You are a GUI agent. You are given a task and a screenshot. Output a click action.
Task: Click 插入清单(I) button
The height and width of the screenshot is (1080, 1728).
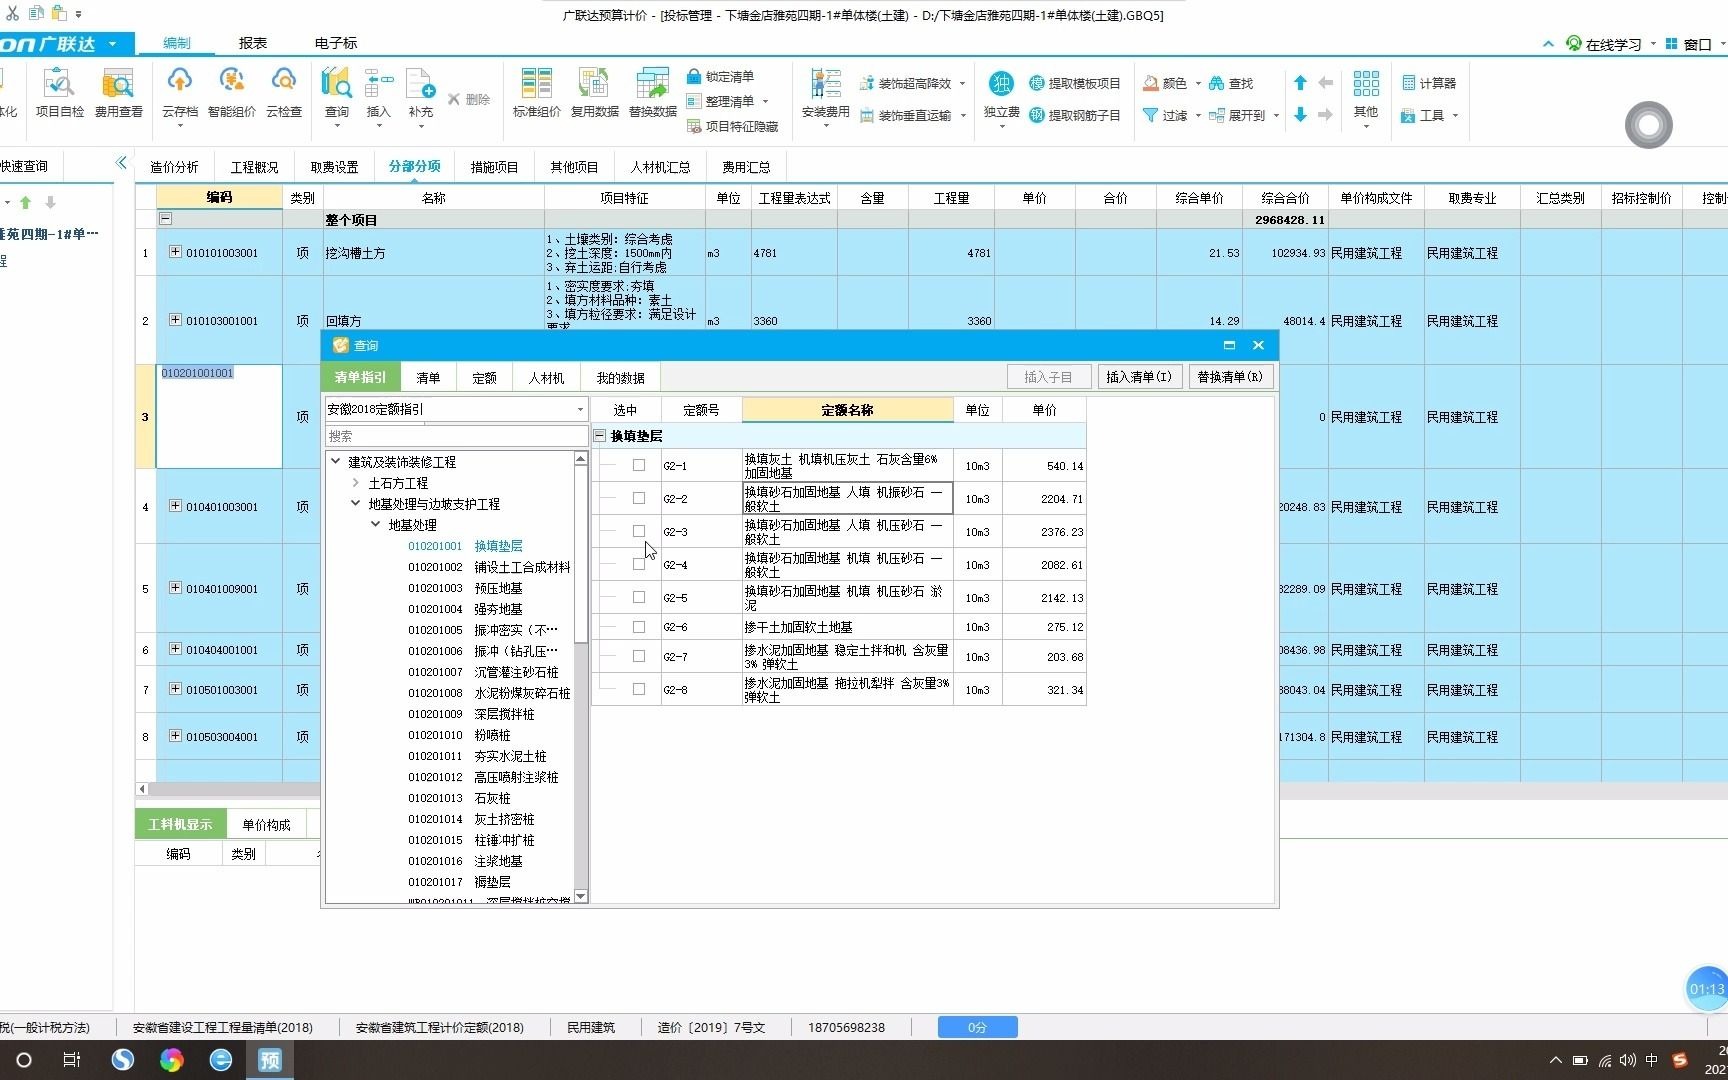tap(1139, 377)
